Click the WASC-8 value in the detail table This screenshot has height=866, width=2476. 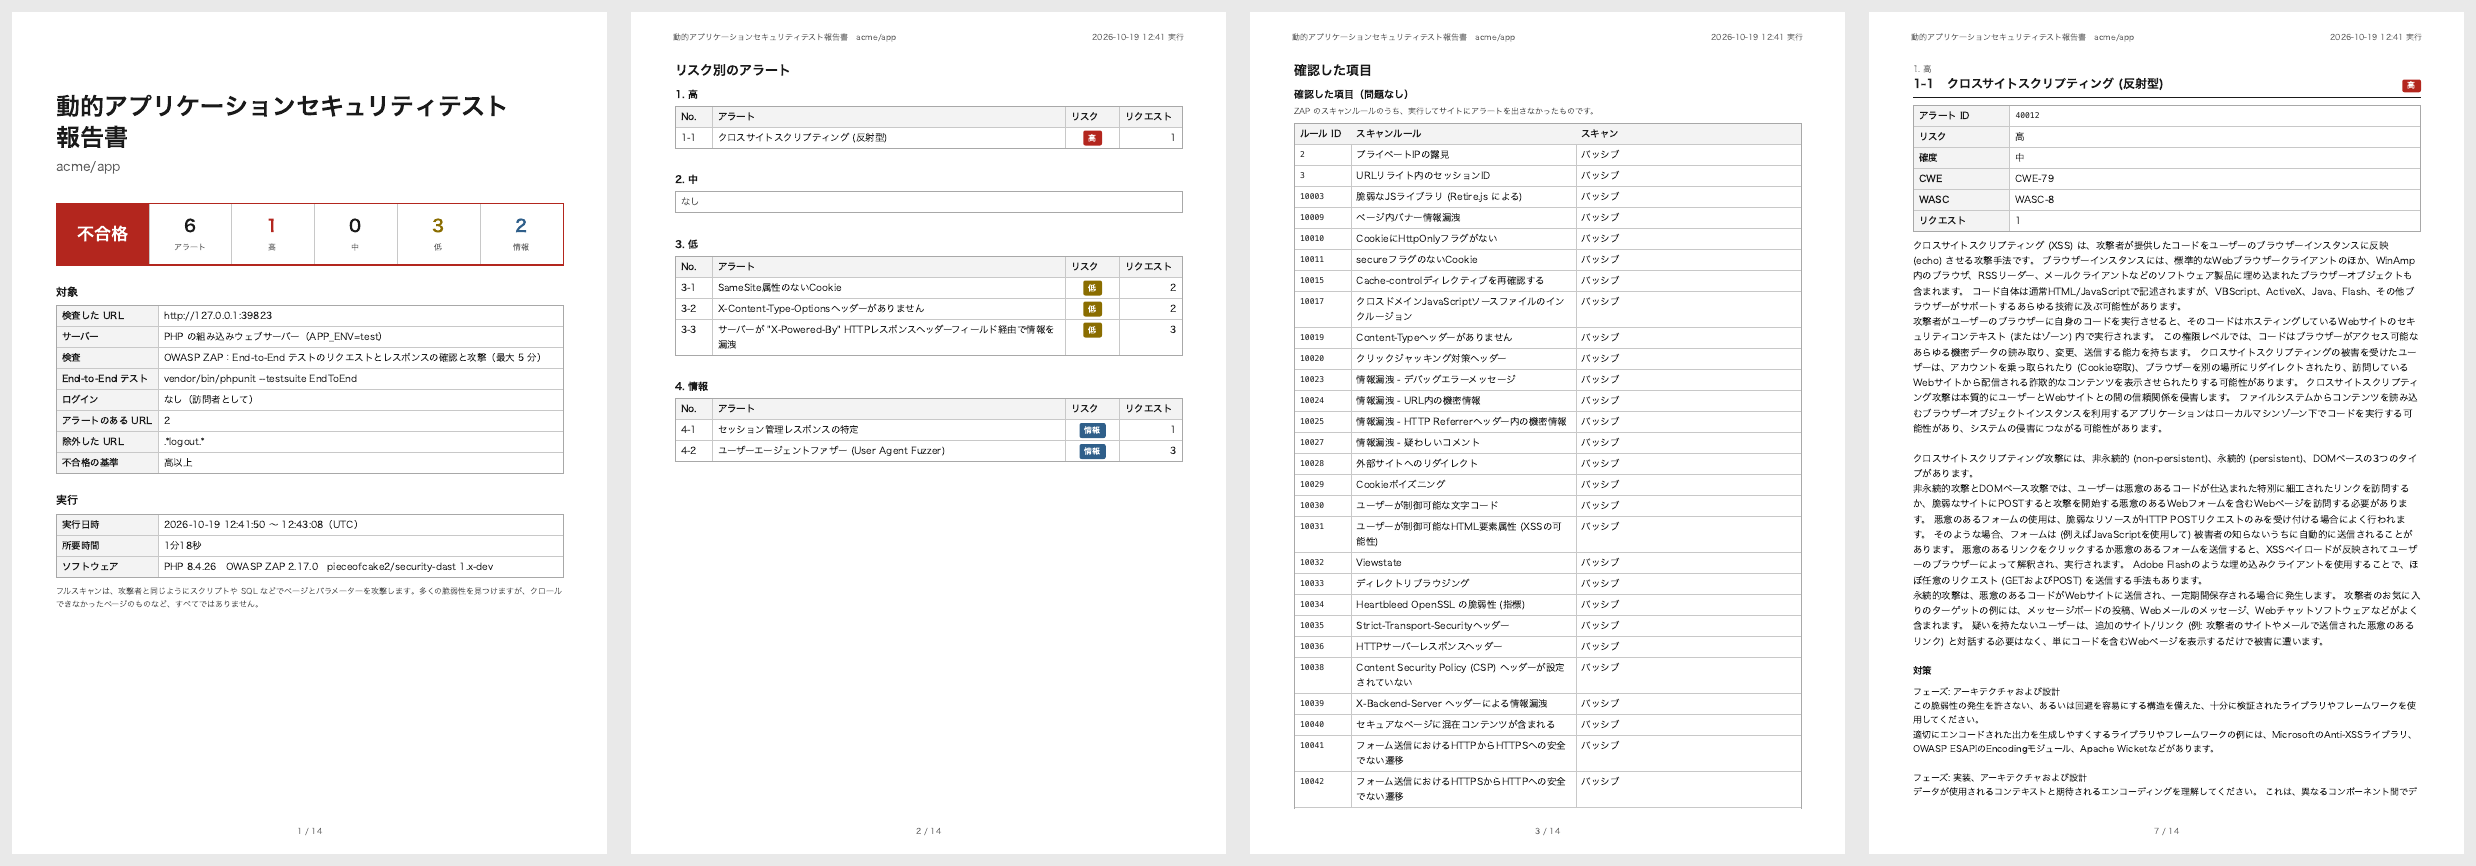point(2034,200)
